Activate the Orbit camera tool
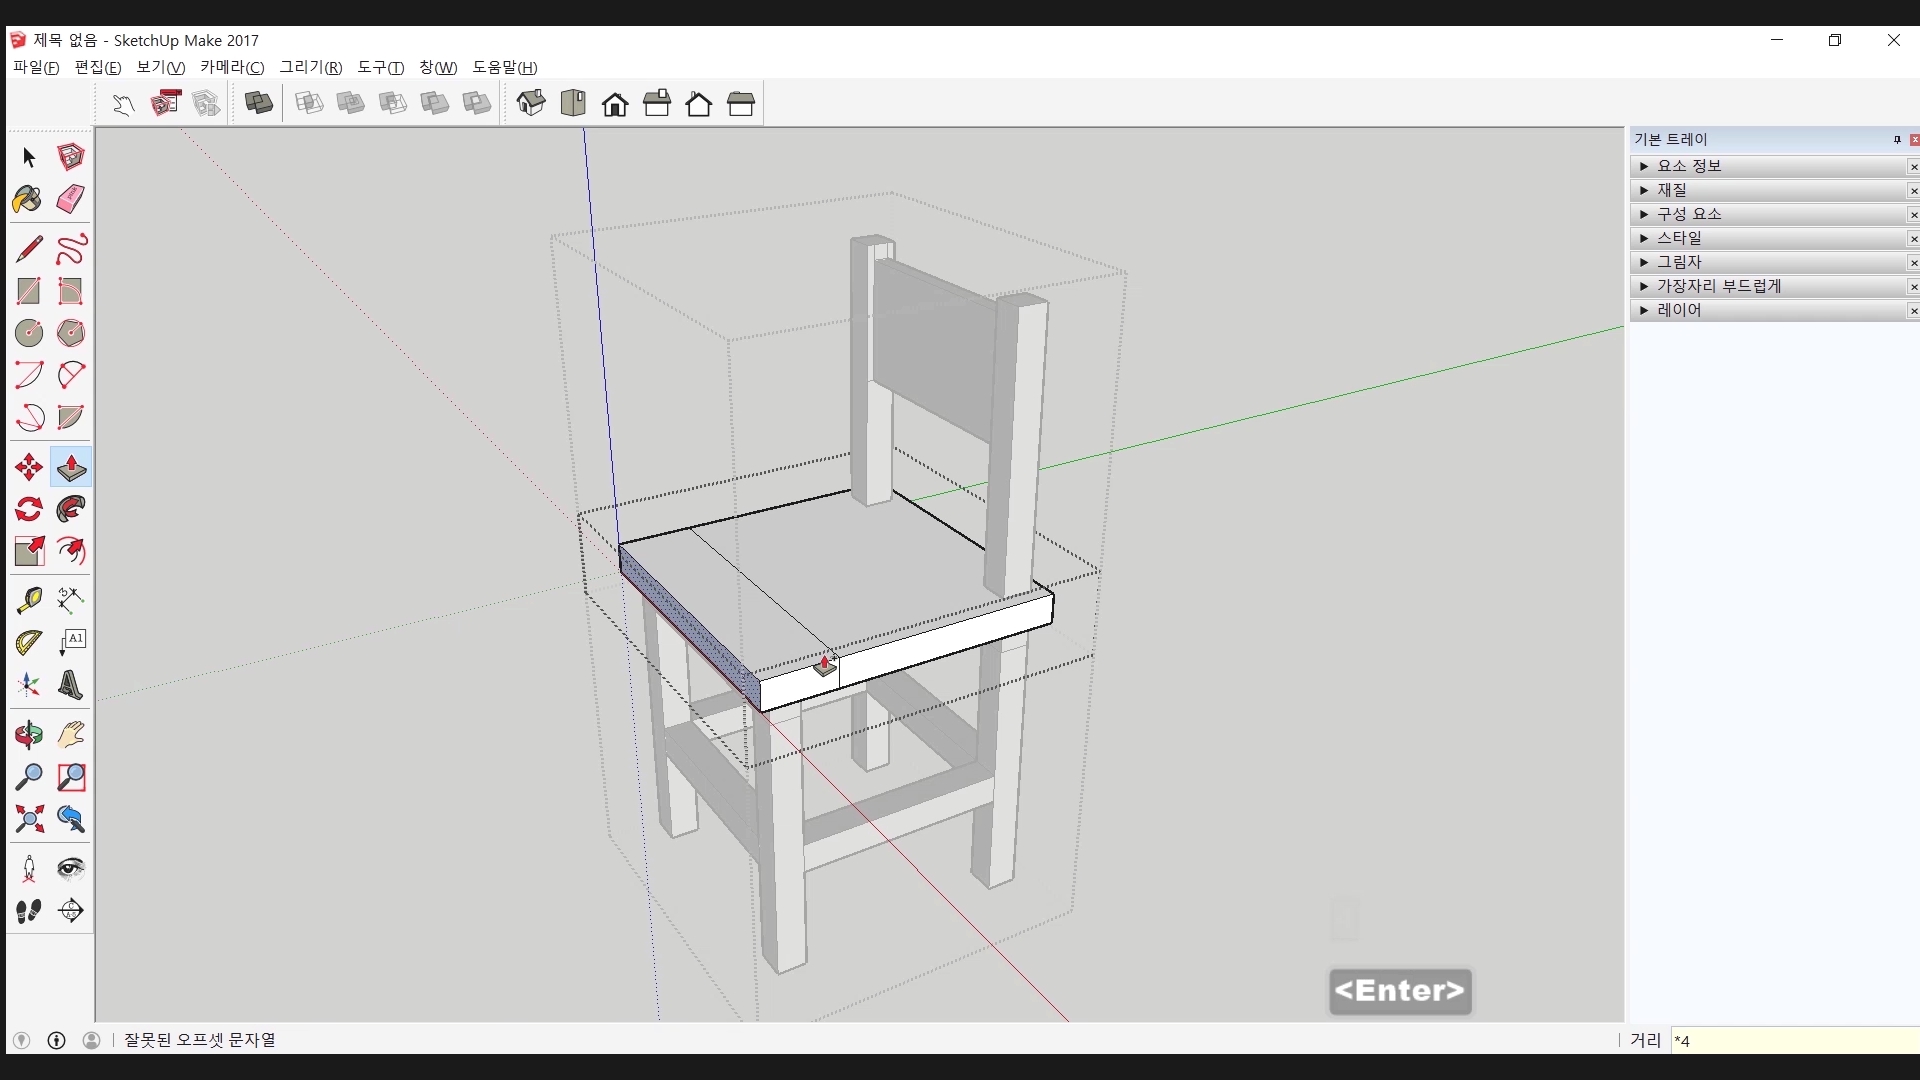Viewport: 1920px width, 1080px height. click(28, 736)
